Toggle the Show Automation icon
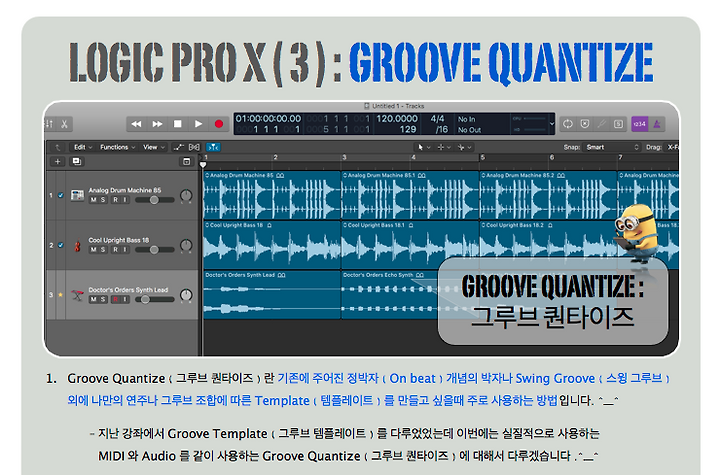This screenshot has width=720, height=475. coord(179,147)
